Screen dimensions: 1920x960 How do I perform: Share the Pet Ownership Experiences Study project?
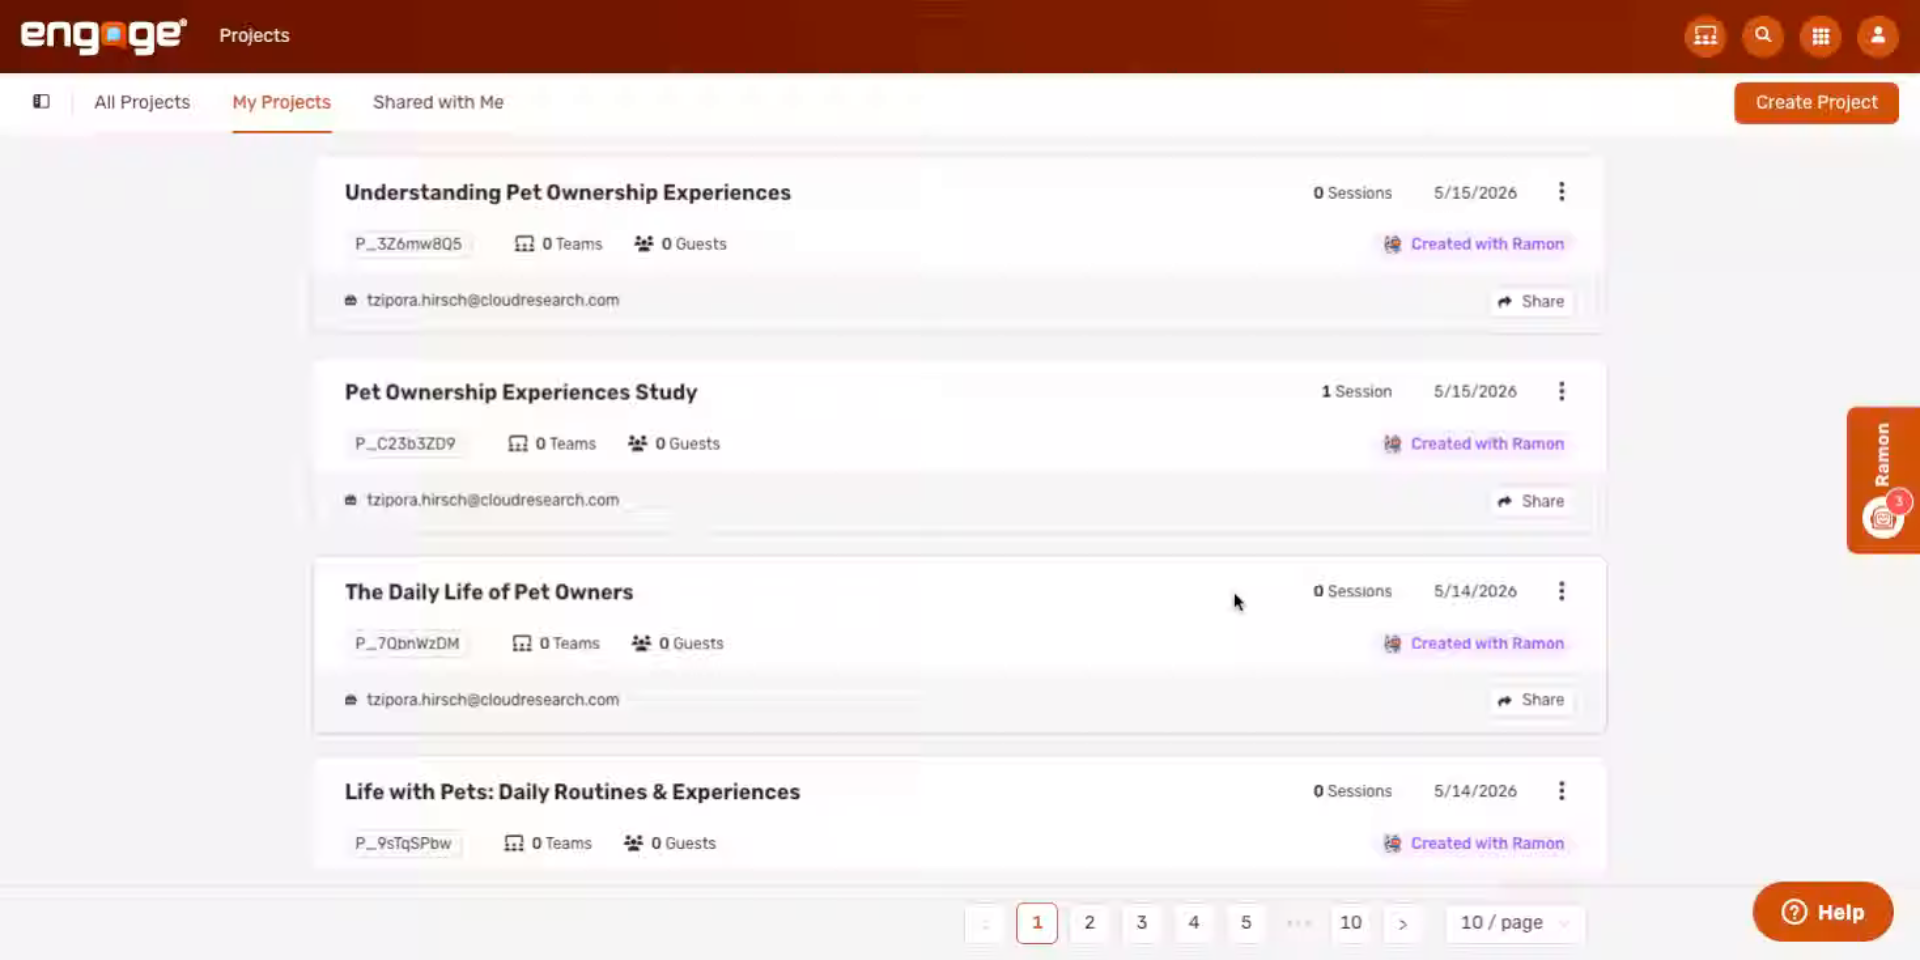tap(1531, 501)
